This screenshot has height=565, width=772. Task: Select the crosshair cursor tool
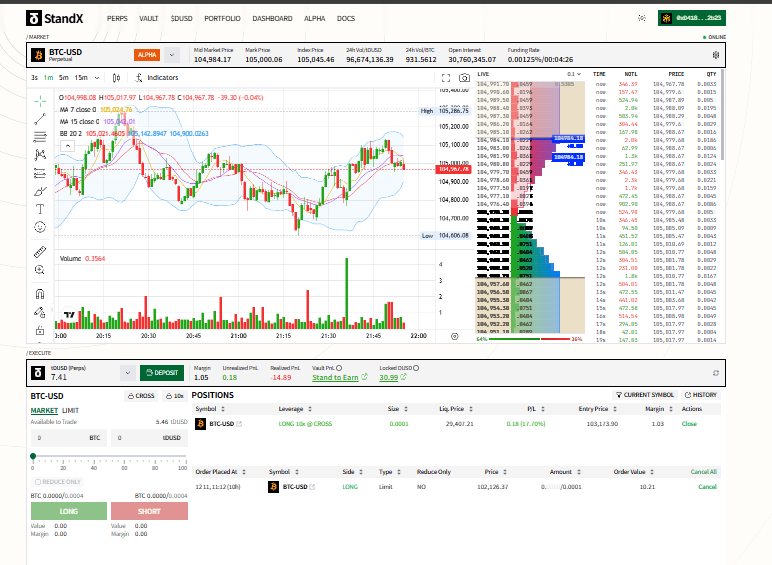tap(40, 101)
